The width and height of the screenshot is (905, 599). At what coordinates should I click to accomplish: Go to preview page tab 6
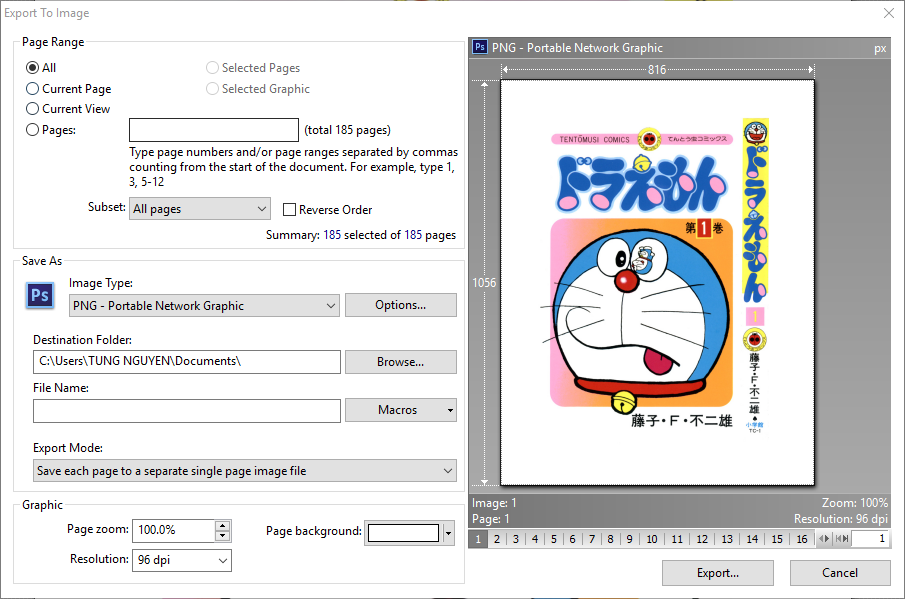pos(573,538)
